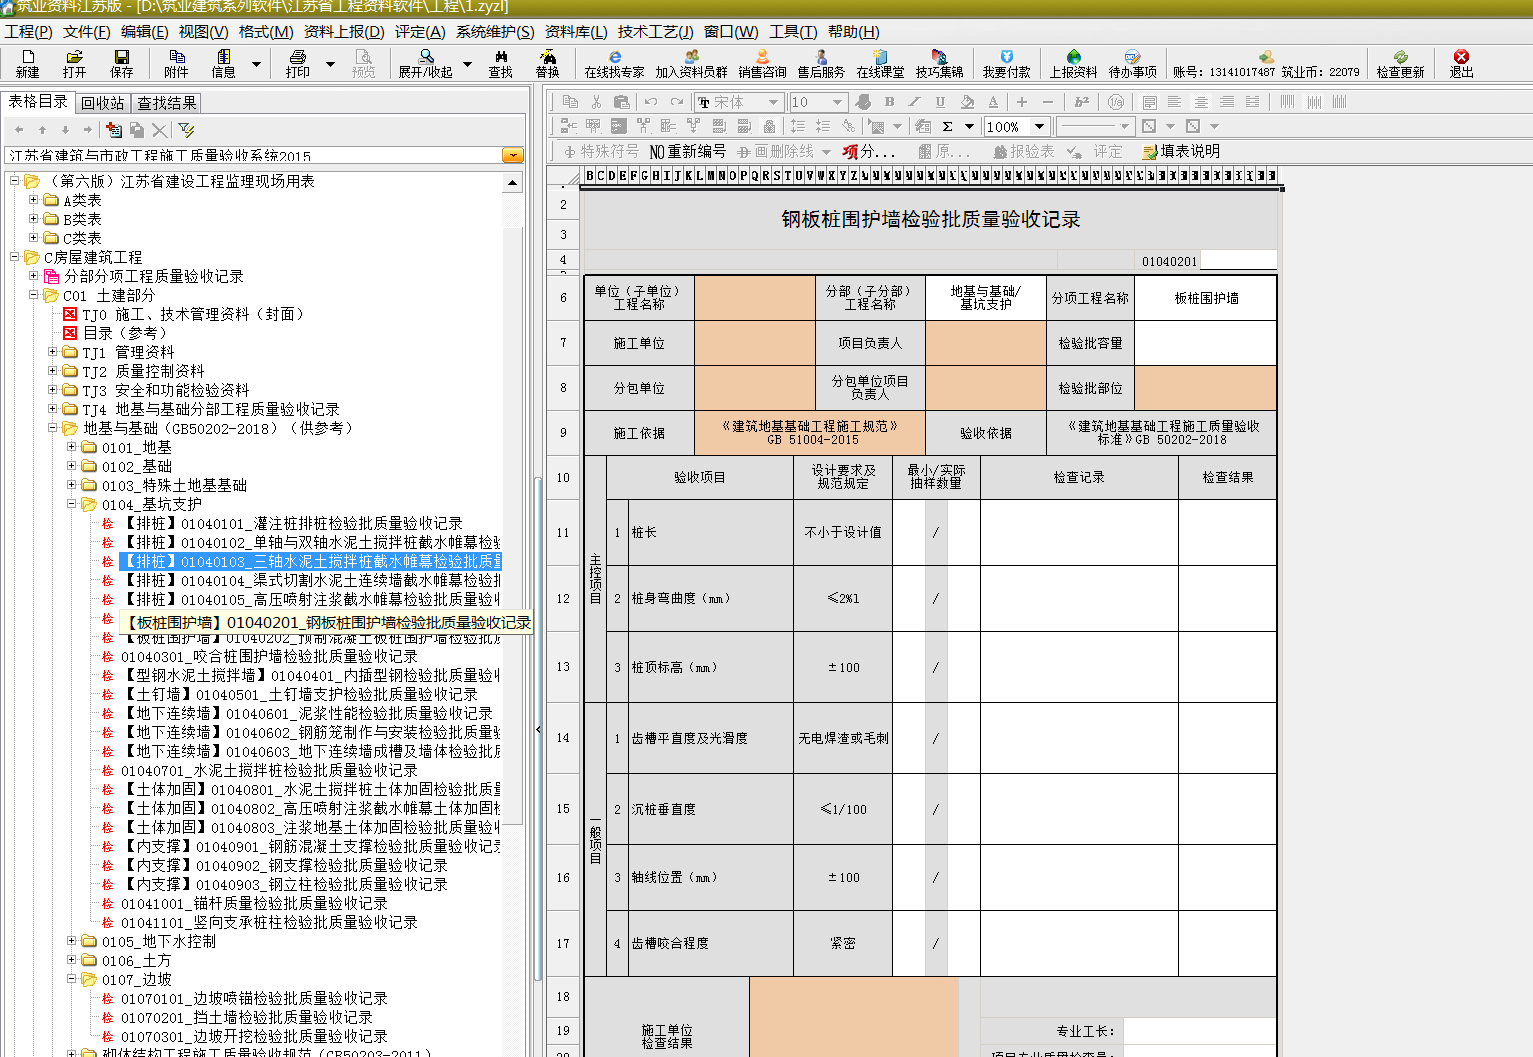Select the 桩长 cell in the table
This screenshot has width=1533, height=1057.
coord(710,532)
